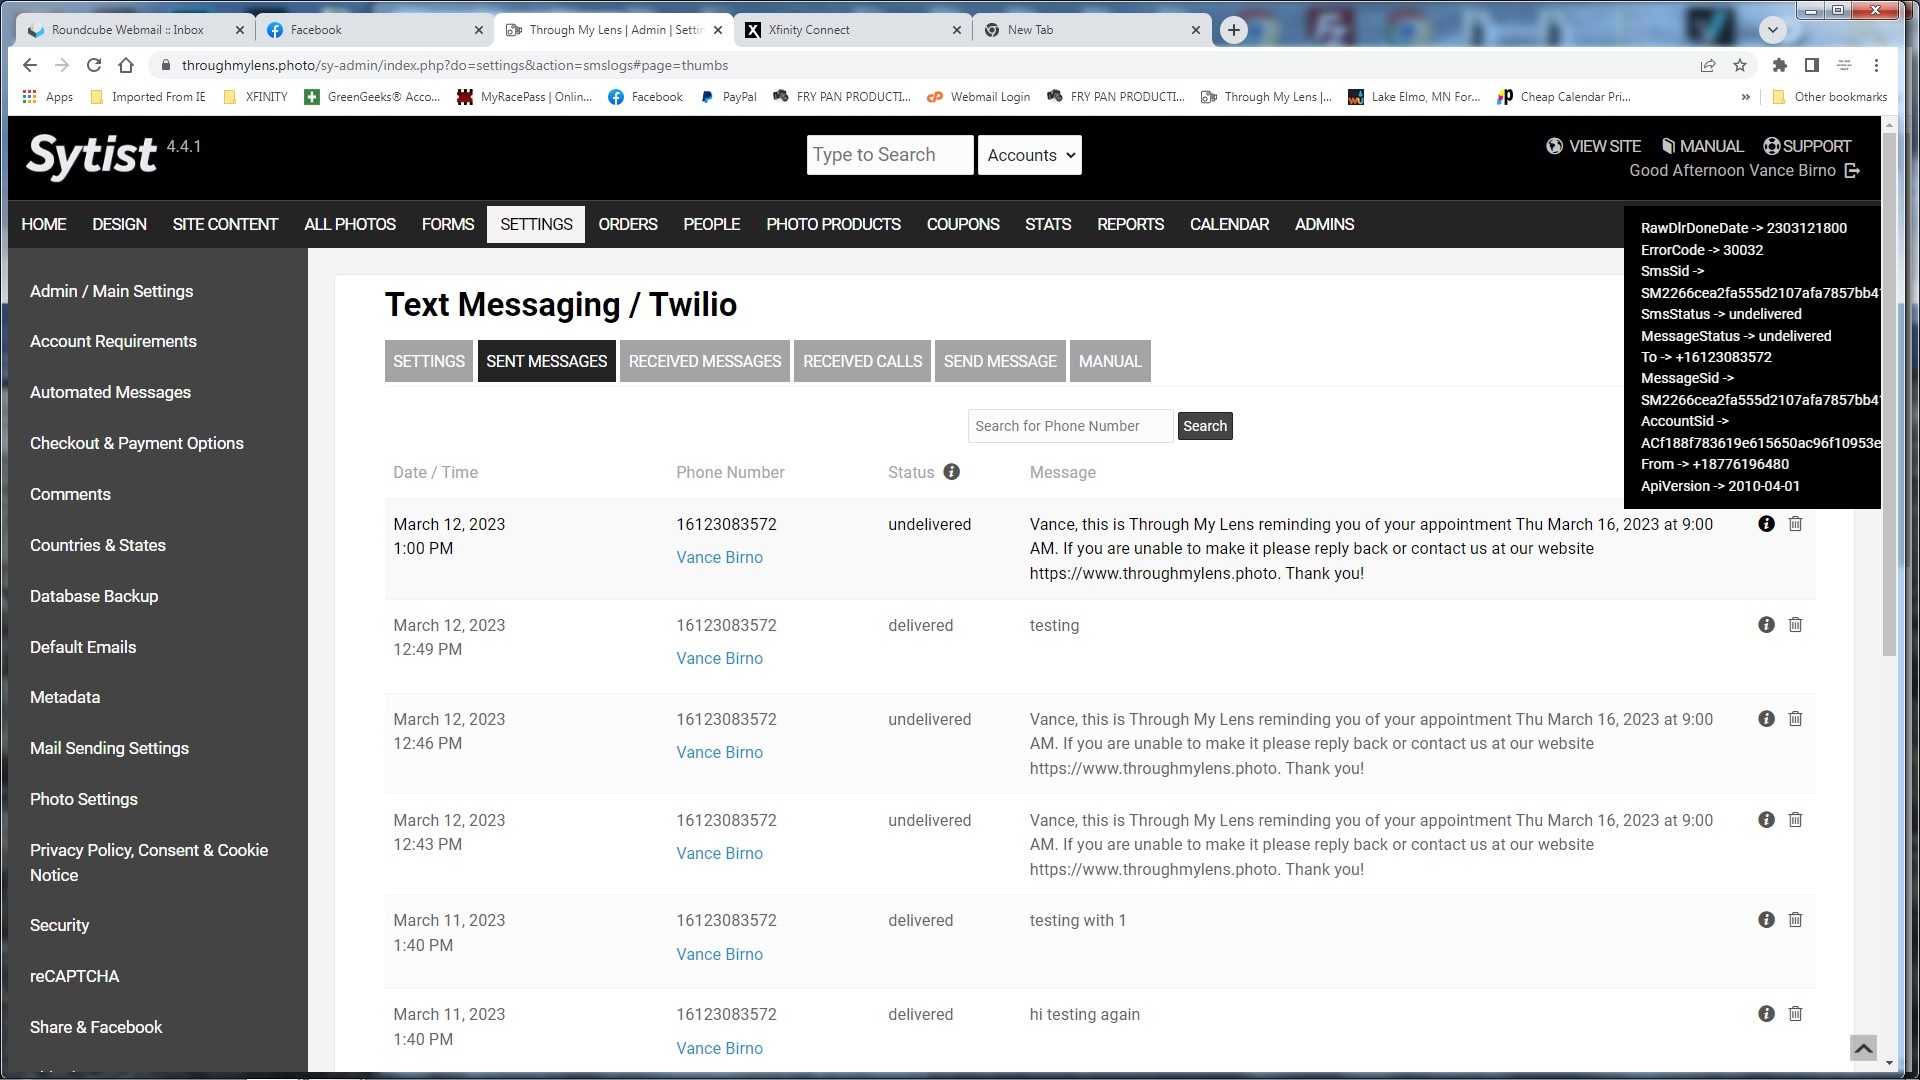The width and height of the screenshot is (1920, 1080).
Task: Open Mail Sending Settings in sidebar
Action: coord(109,748)
